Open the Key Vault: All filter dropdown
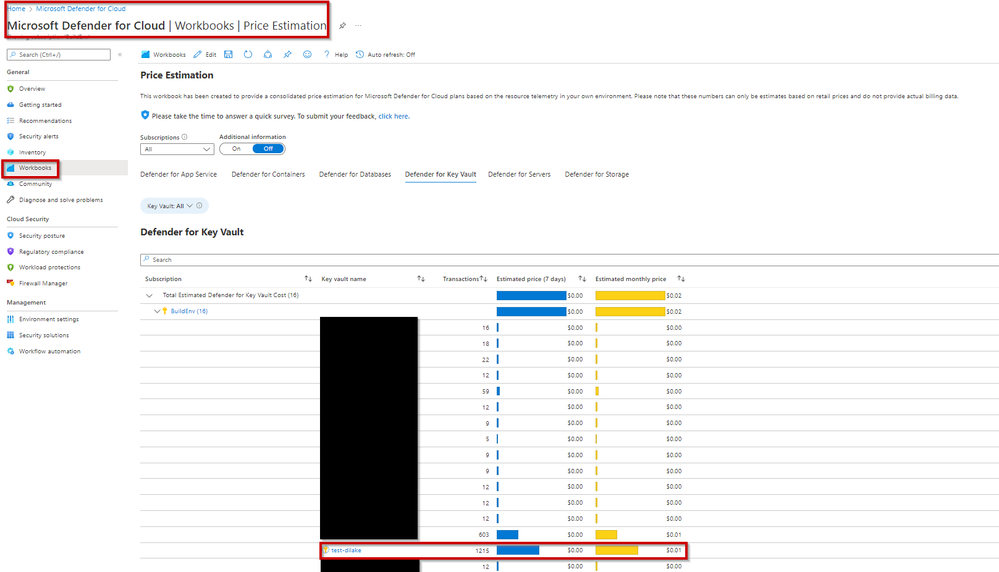999x572 pixels. coord(169,206)
